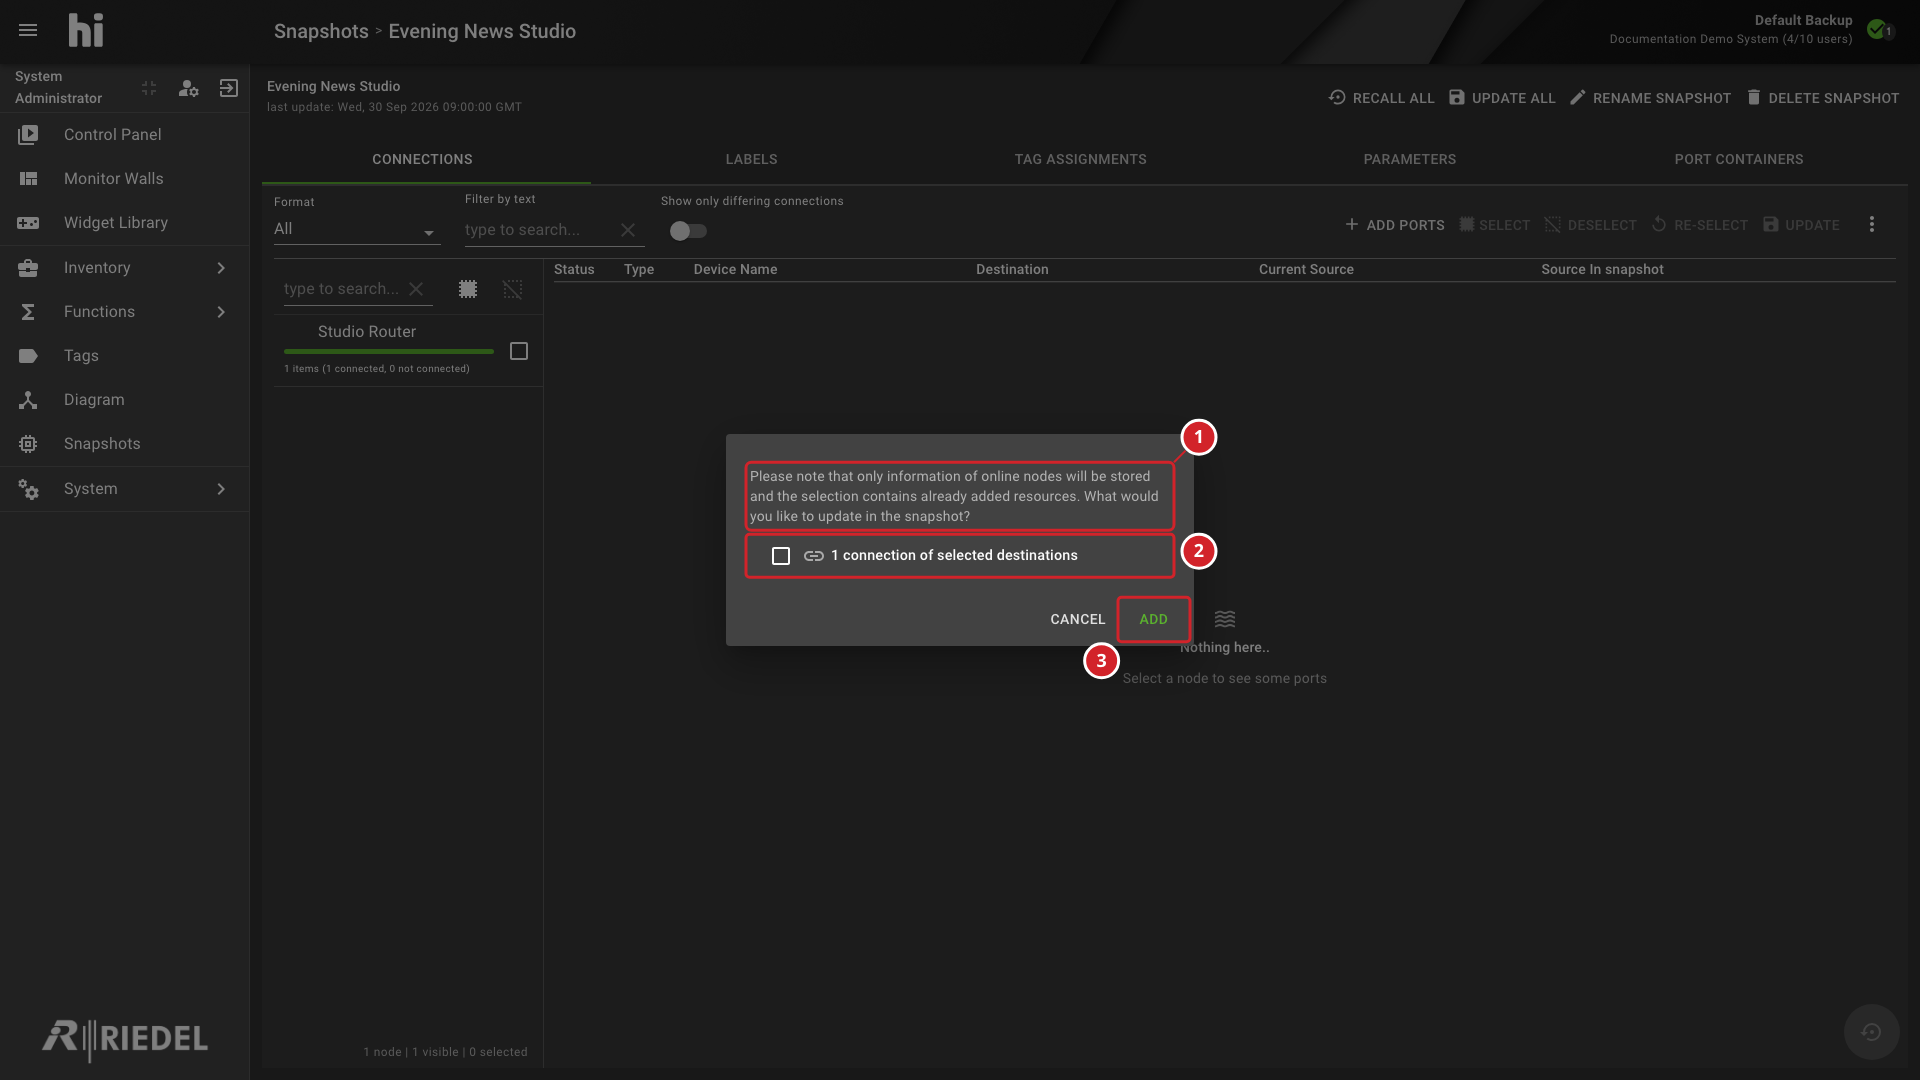
Task: Expand the Inventory menu
Action: point(124,267)
